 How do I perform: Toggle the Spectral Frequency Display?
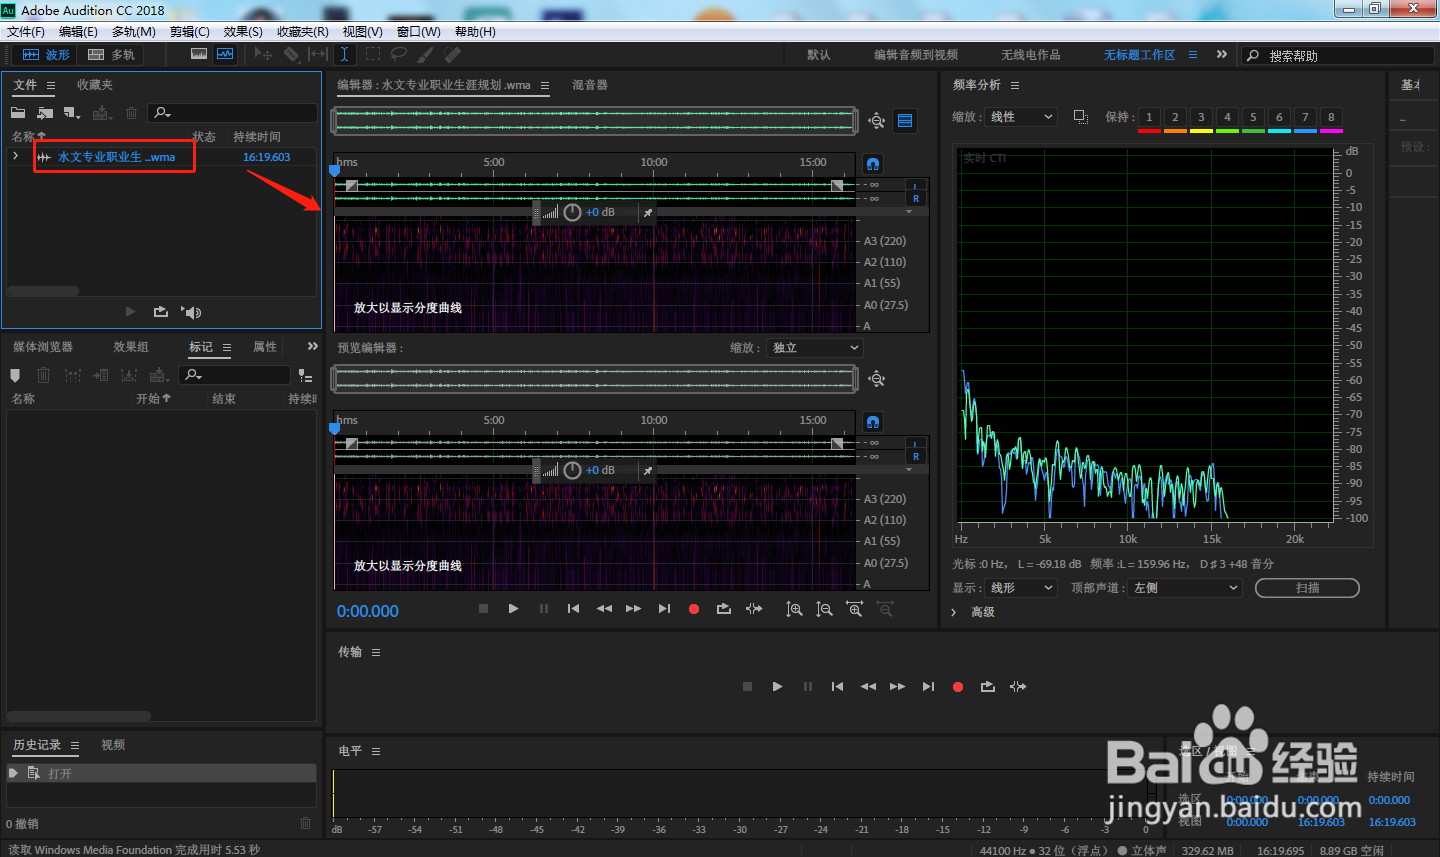point(199,54)
